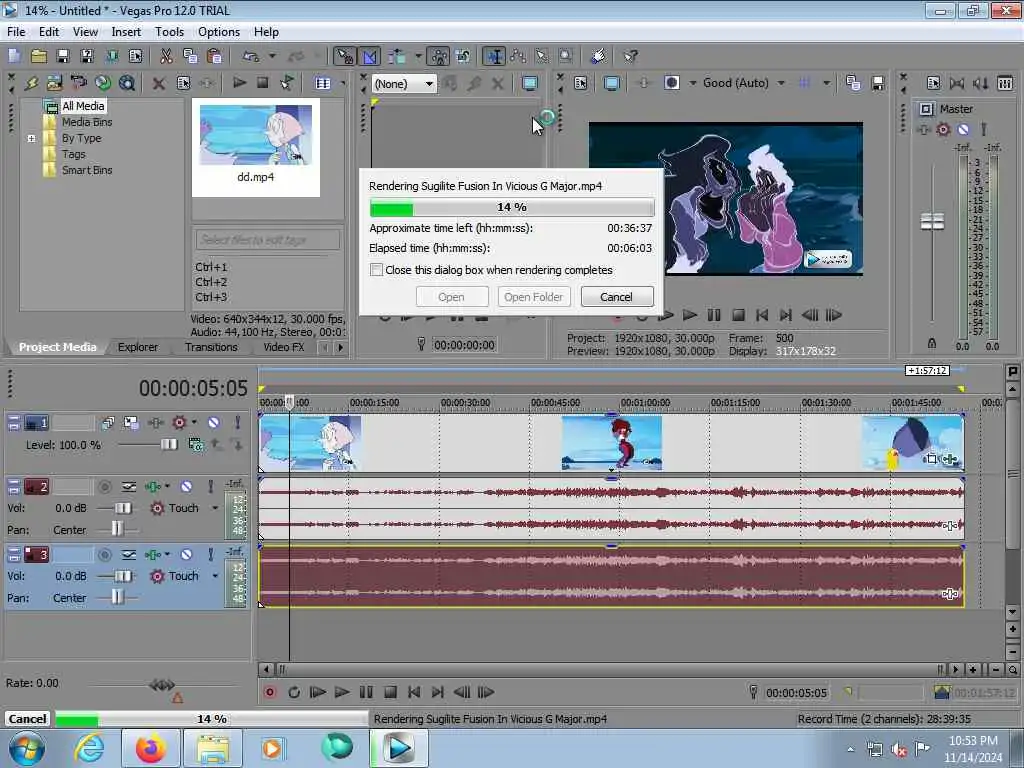
Task: Select the dd.mp4 media thumbnail
Action: click(255, 146)
